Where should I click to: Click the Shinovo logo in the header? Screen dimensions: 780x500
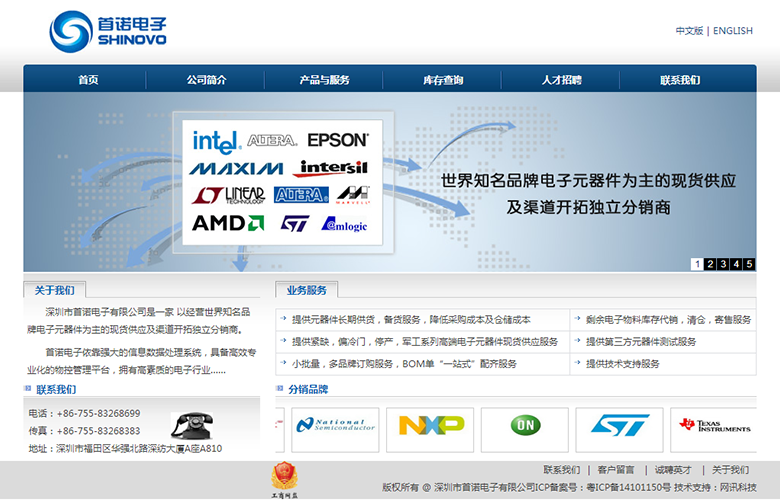(x=108, y=32)
